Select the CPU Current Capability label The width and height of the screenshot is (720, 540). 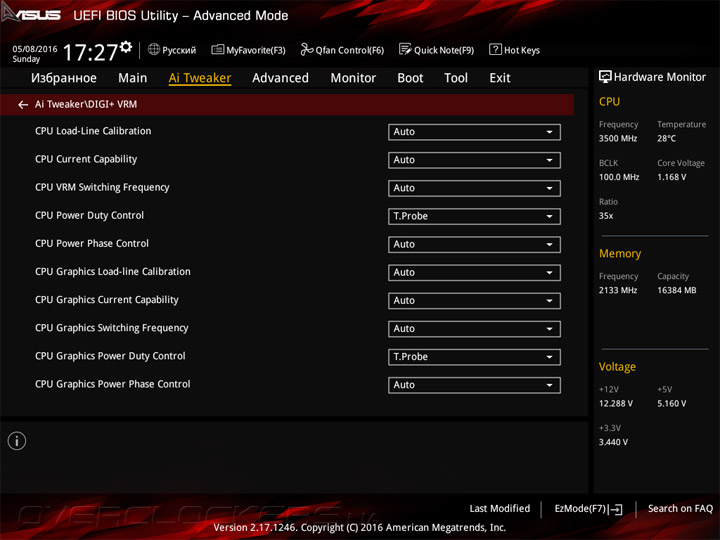tap(86, 159)
